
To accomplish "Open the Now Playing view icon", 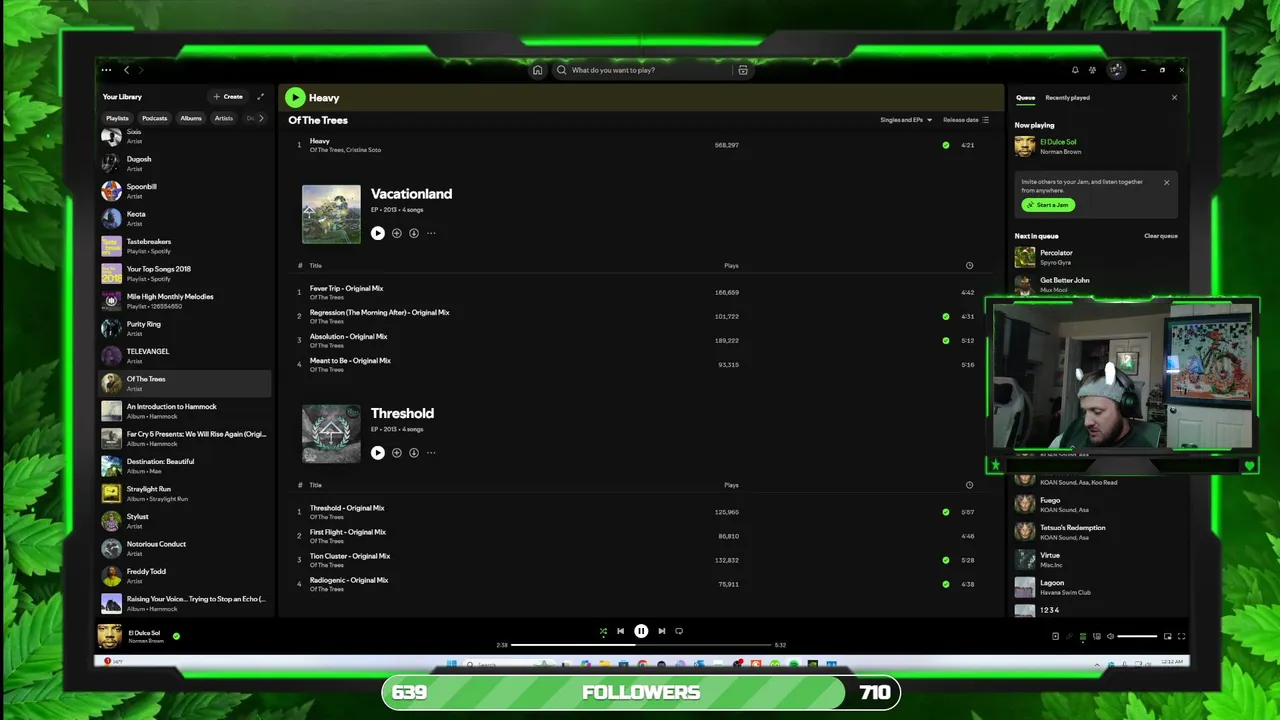I will pyautogui.click(x=1055, y=636).
